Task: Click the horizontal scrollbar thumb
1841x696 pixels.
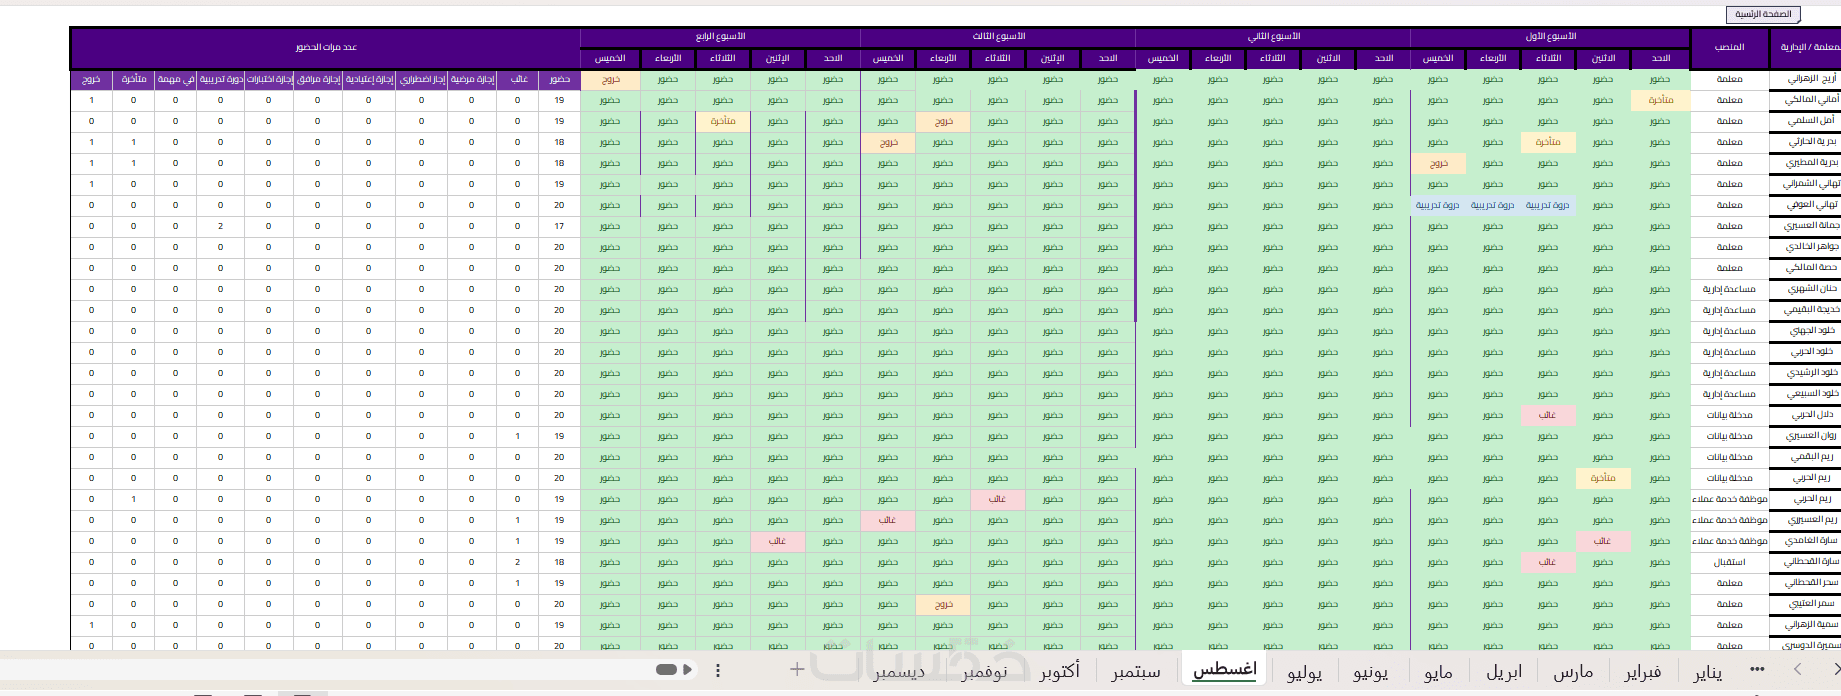Action: click(x=667, y=670)
